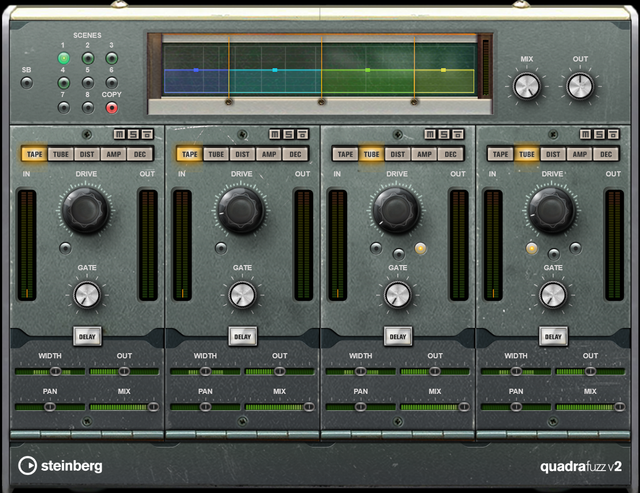Click the band 4 MIX slider handle

click(x=619, y=407)
